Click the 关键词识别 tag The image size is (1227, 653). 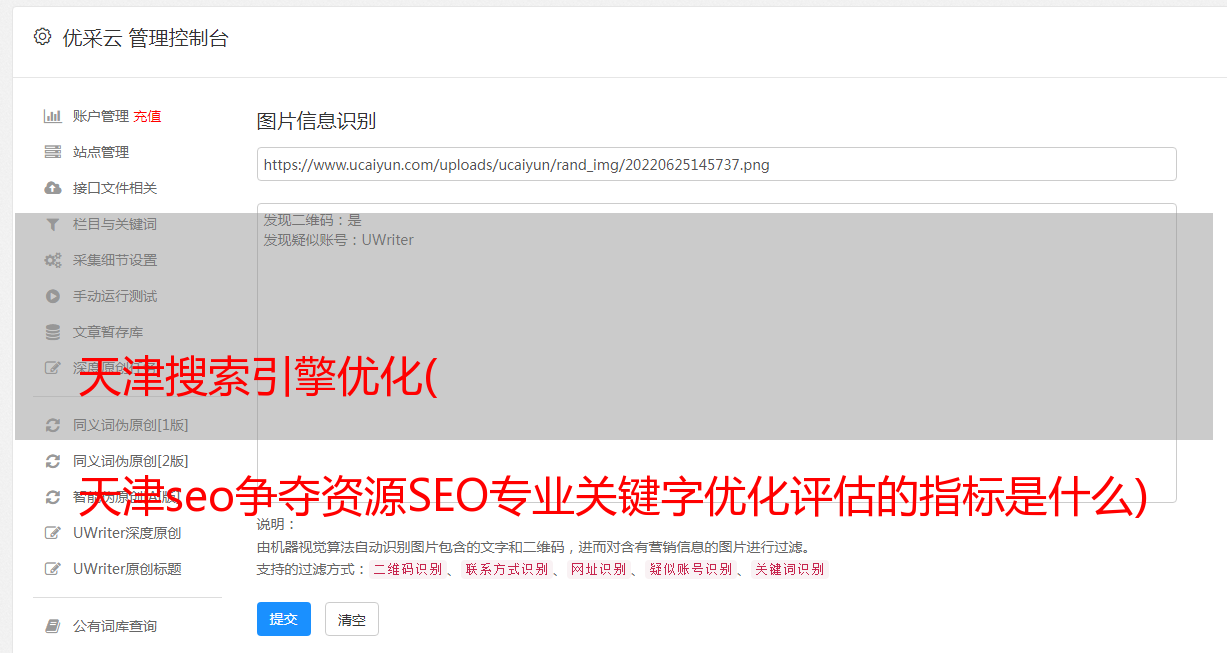pos(789,569)
